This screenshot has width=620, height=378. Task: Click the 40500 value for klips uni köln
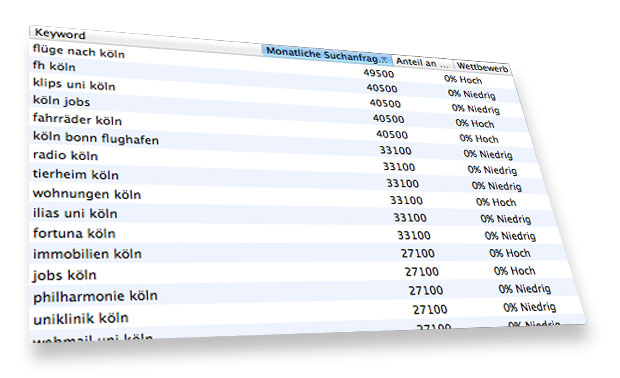tap(385, 103)
